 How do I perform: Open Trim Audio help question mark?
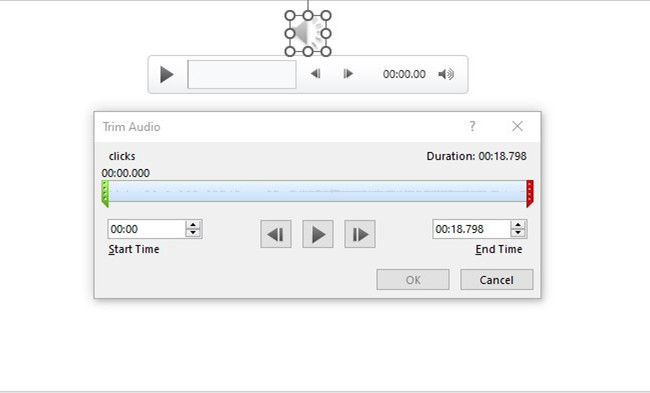tap(472, 126)
